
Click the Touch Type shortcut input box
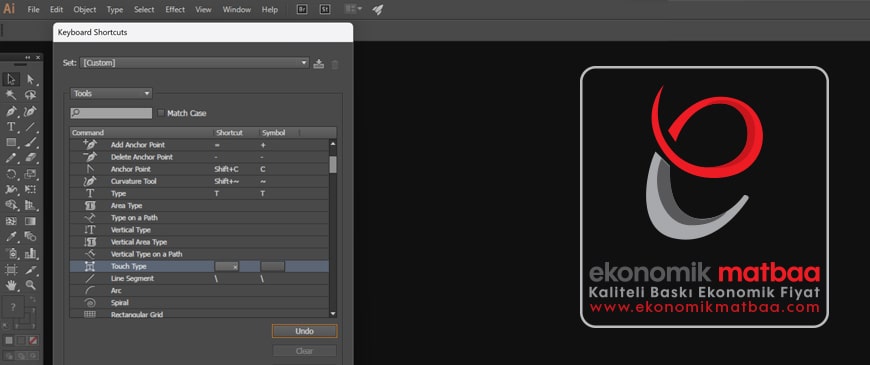point(227,267)
